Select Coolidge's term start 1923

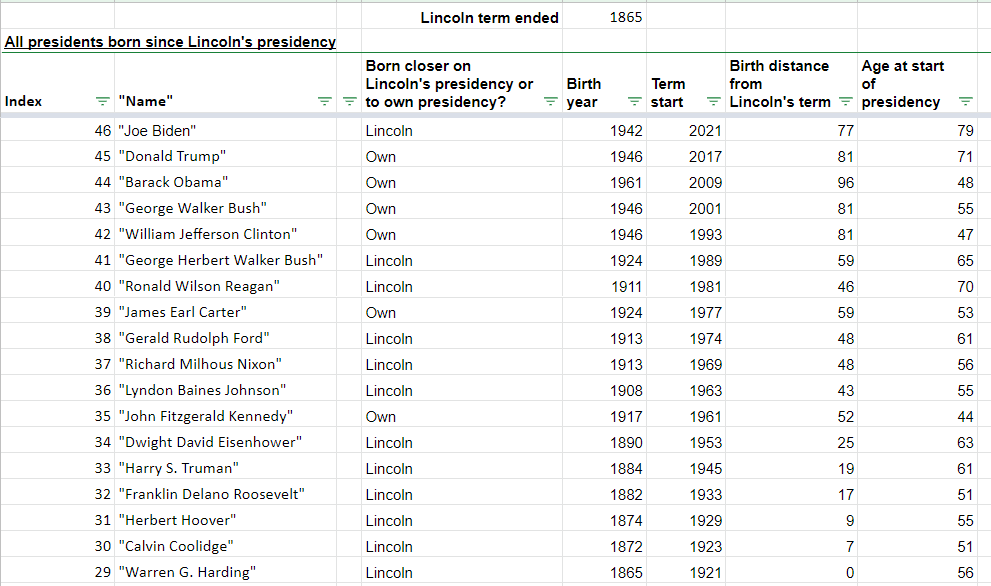click(686, 546)
